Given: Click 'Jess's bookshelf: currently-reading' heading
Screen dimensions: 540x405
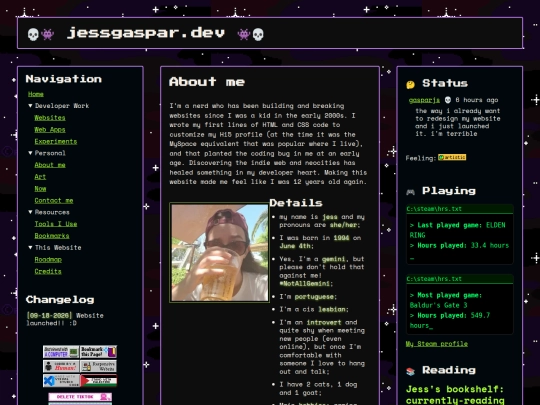Looking at the screenshot, I should 455,395.
